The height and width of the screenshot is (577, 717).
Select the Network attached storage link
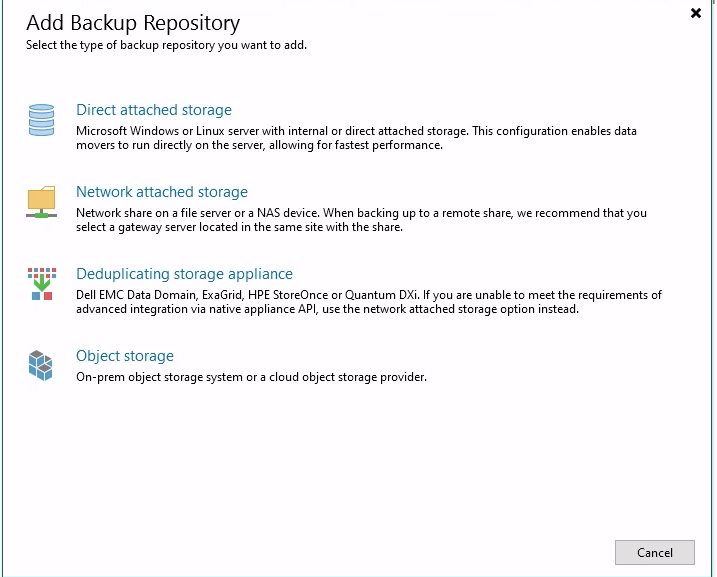(162, 192)
